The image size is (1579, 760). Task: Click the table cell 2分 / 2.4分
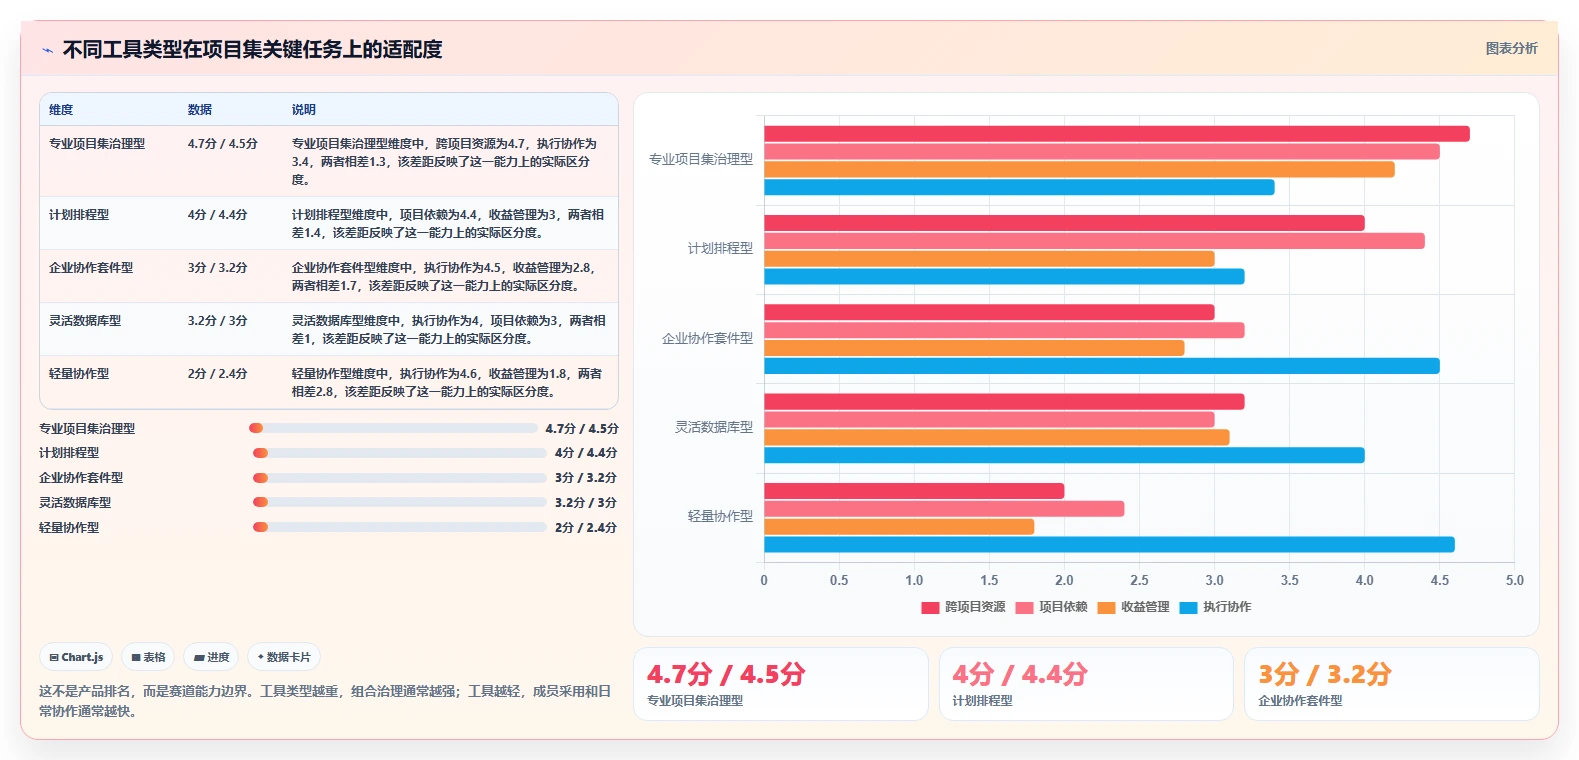click(218, 374)
